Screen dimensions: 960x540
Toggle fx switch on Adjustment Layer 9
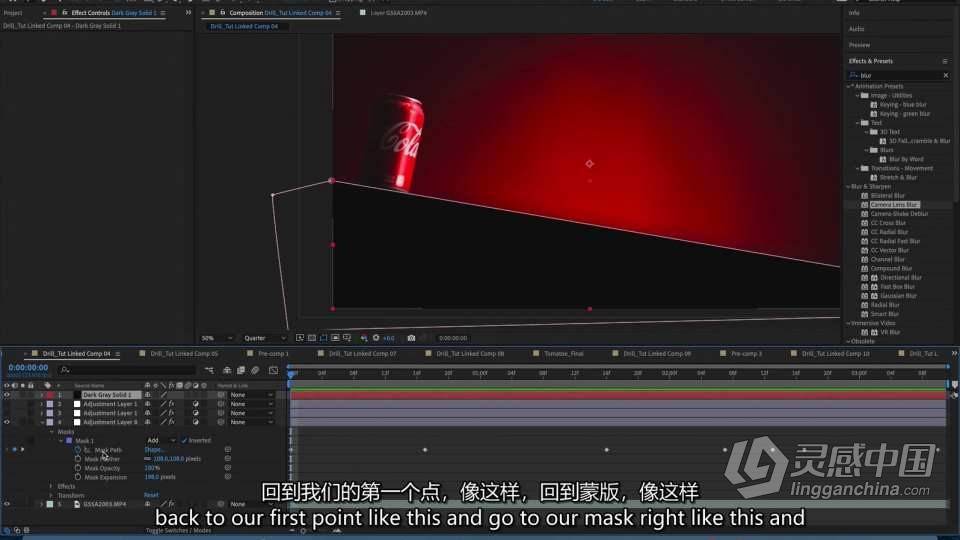click(171, 422)
